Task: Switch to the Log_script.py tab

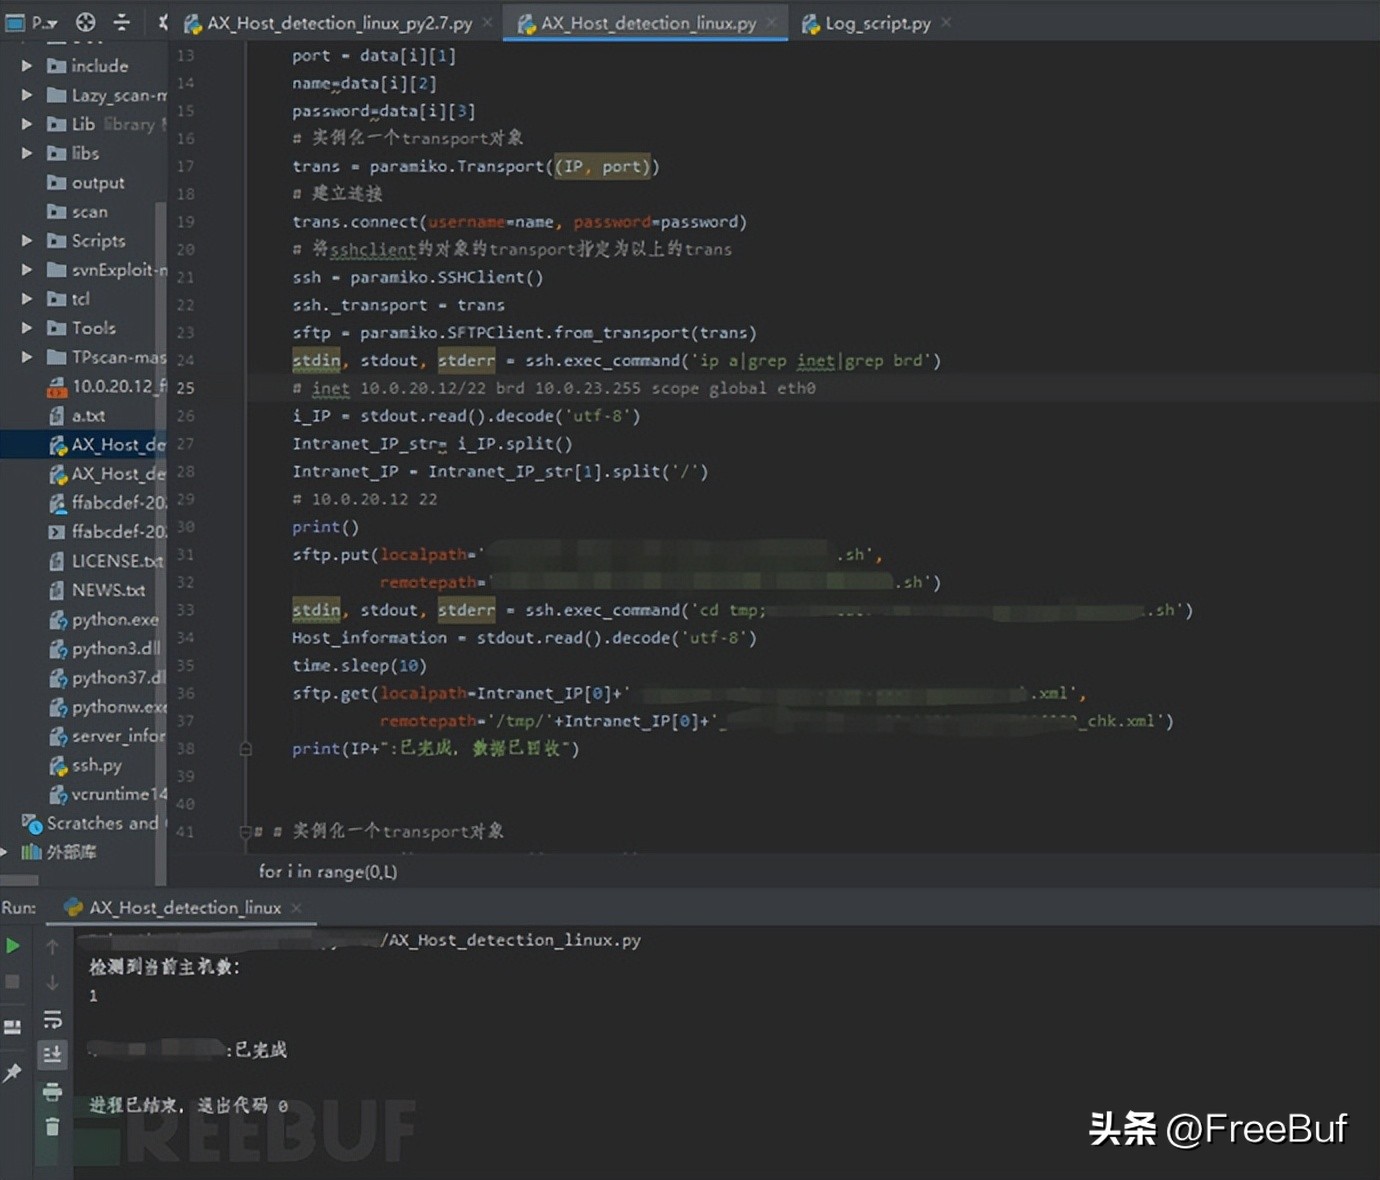Action: coord(877,23)
